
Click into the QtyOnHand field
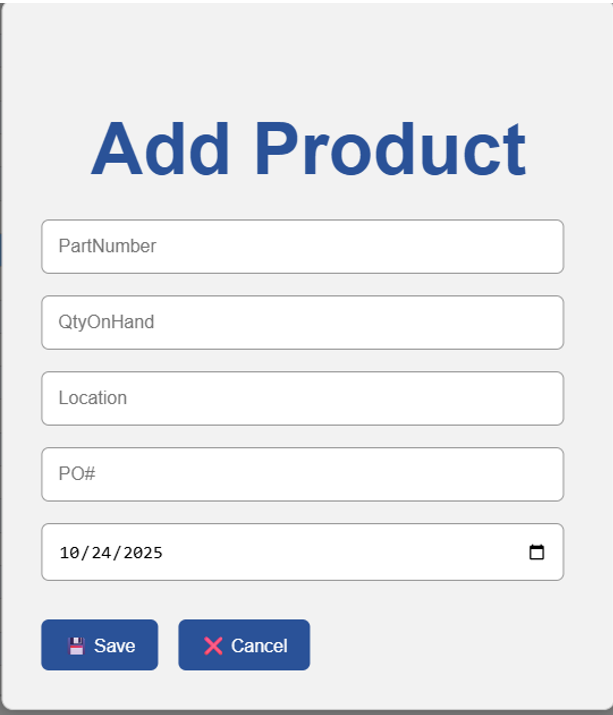tap(302, 322)
